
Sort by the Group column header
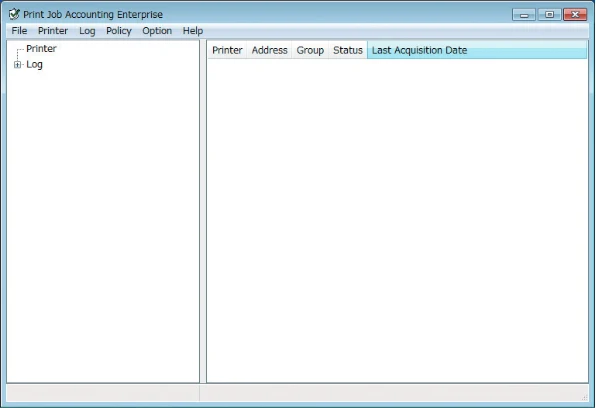310,50
